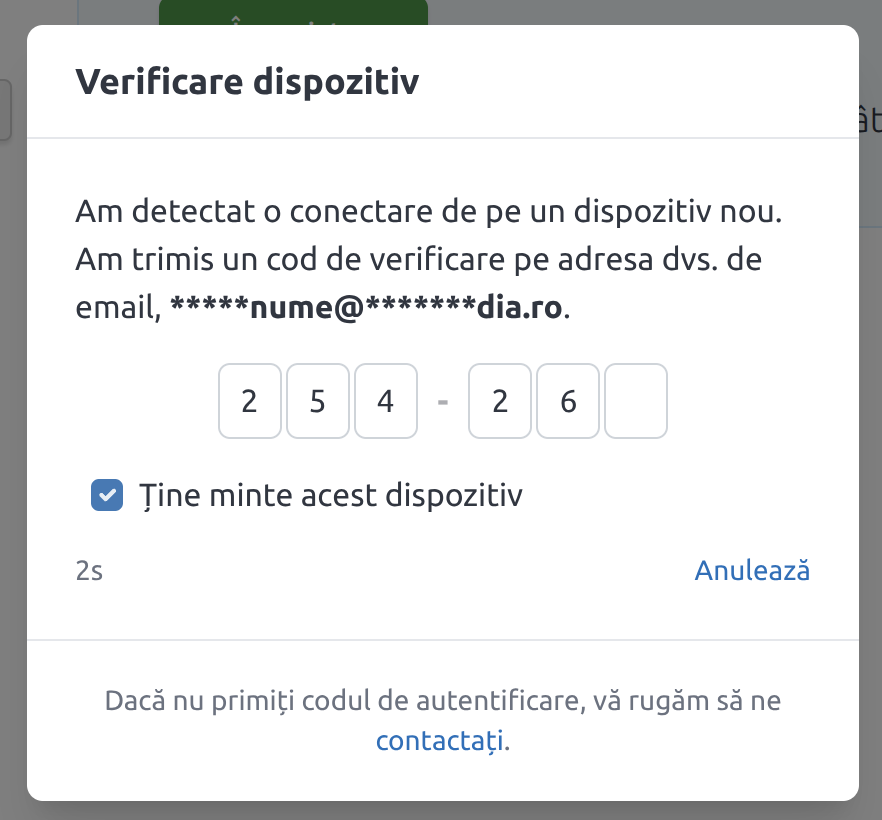The height and width of the screenshot is (820, 882).
Task: Click the "Dacă nu primiți codul" footer text
Action: pyautogui.click(x=442, y=701)
